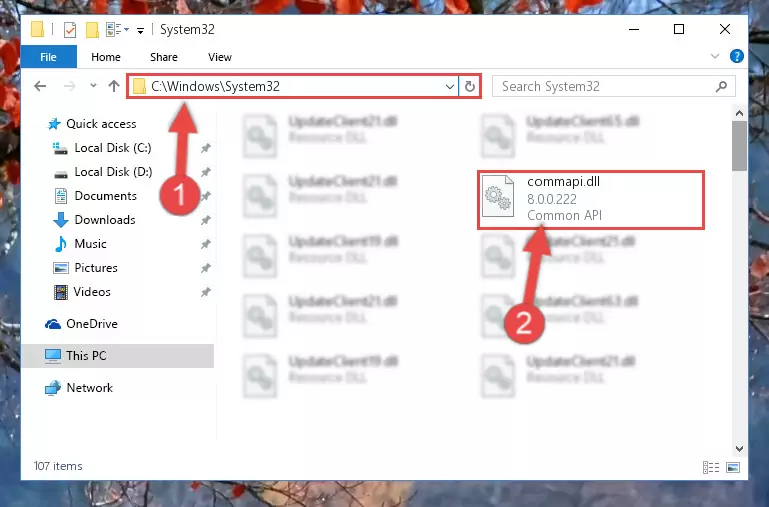The image size is (769, 507).
Task: Switch to large icons view layout
Action: pos(733,467)
